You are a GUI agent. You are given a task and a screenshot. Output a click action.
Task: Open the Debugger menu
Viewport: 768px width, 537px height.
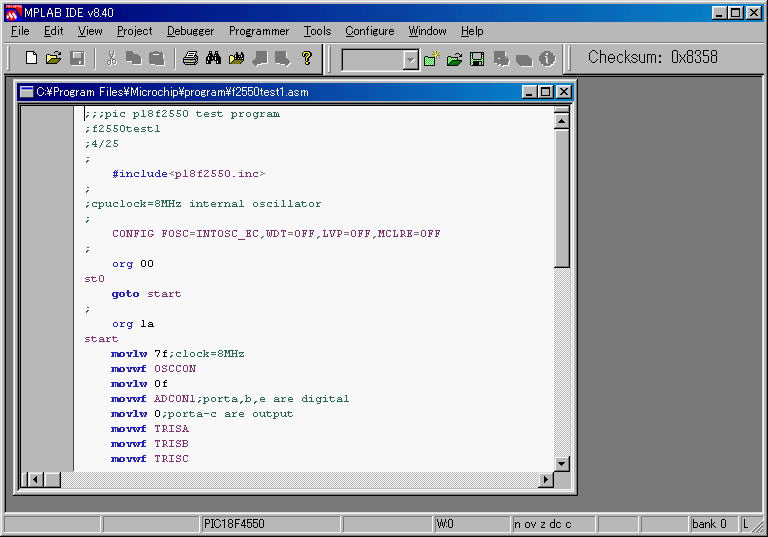tap(191, 31)
